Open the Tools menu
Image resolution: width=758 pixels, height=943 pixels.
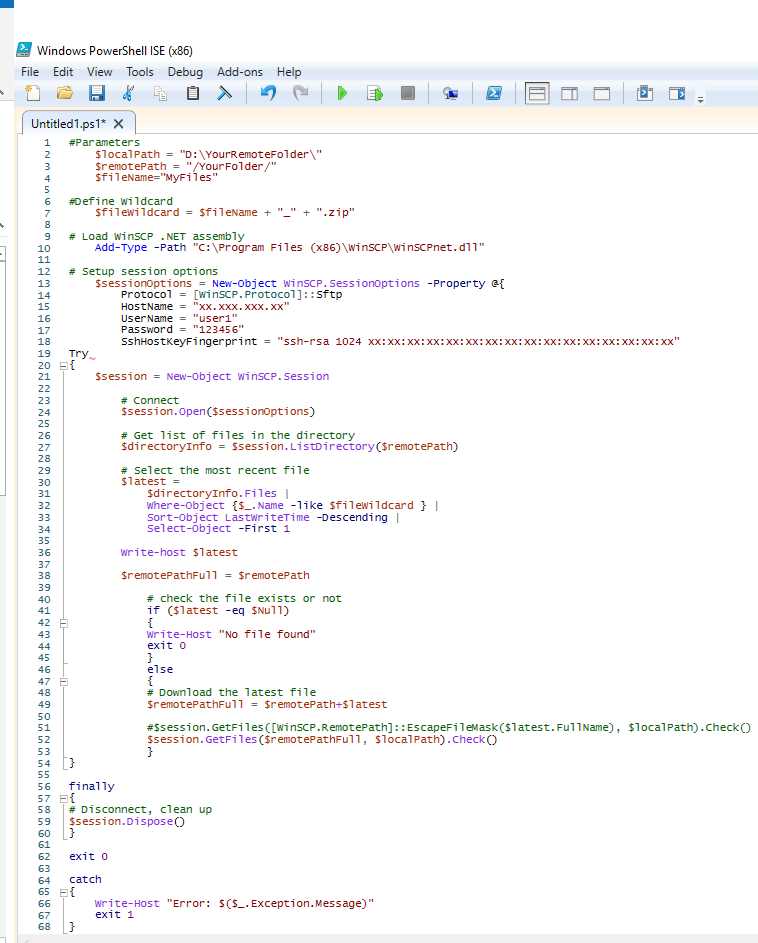(140, 72)
